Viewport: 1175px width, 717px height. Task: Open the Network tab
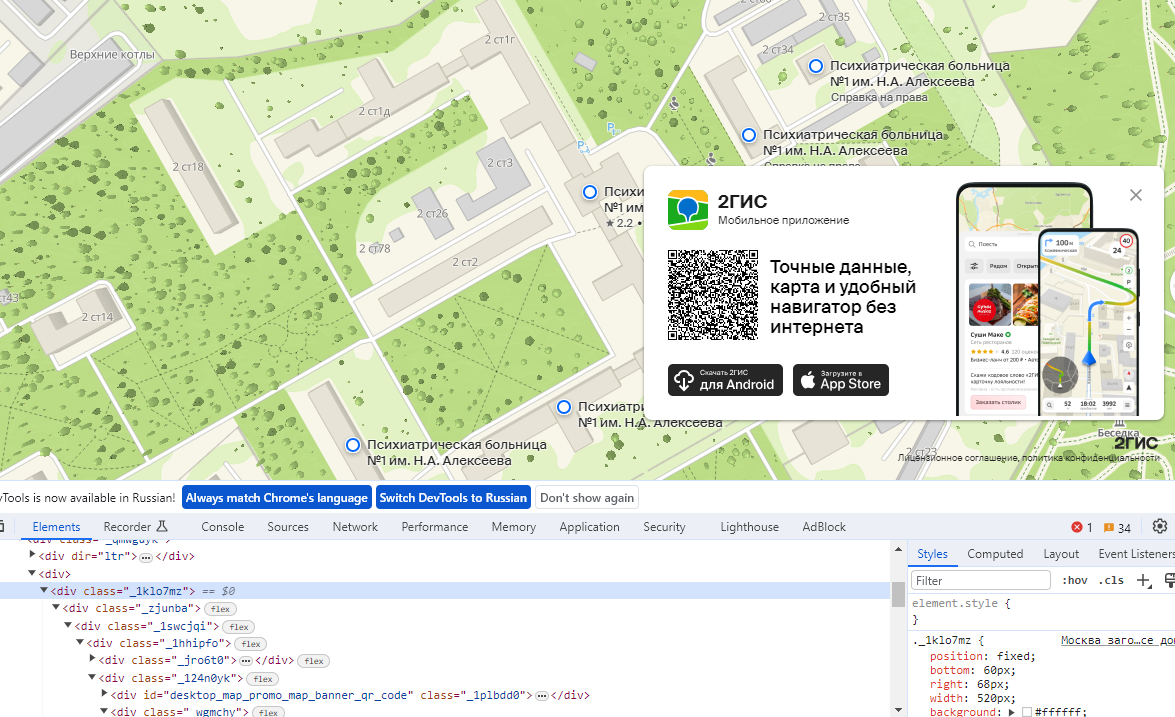tap(355, 527)
